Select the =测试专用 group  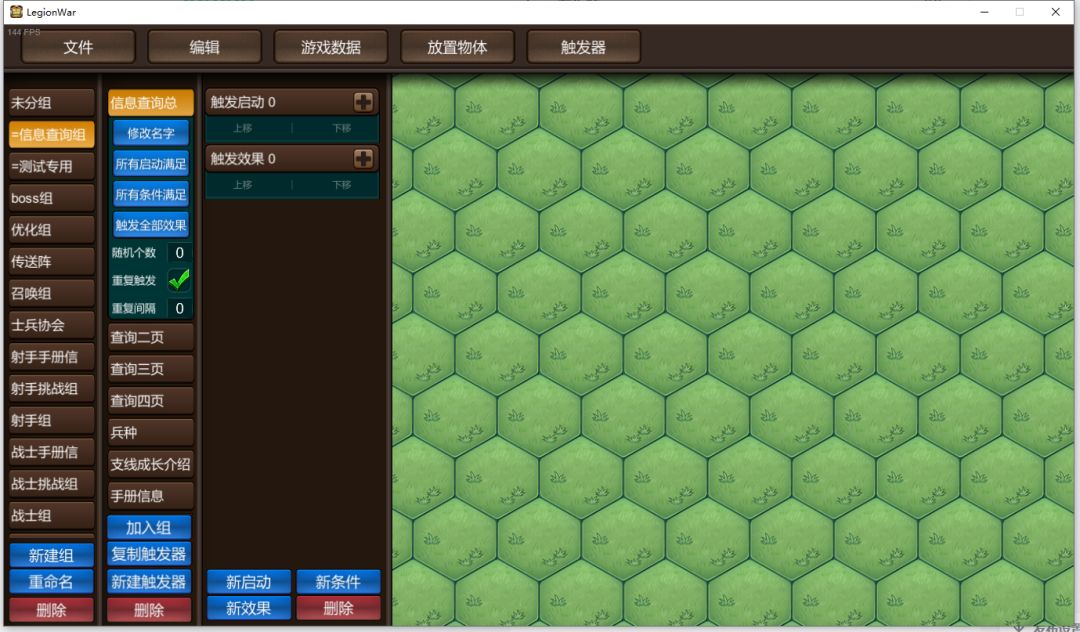(52, 166)
